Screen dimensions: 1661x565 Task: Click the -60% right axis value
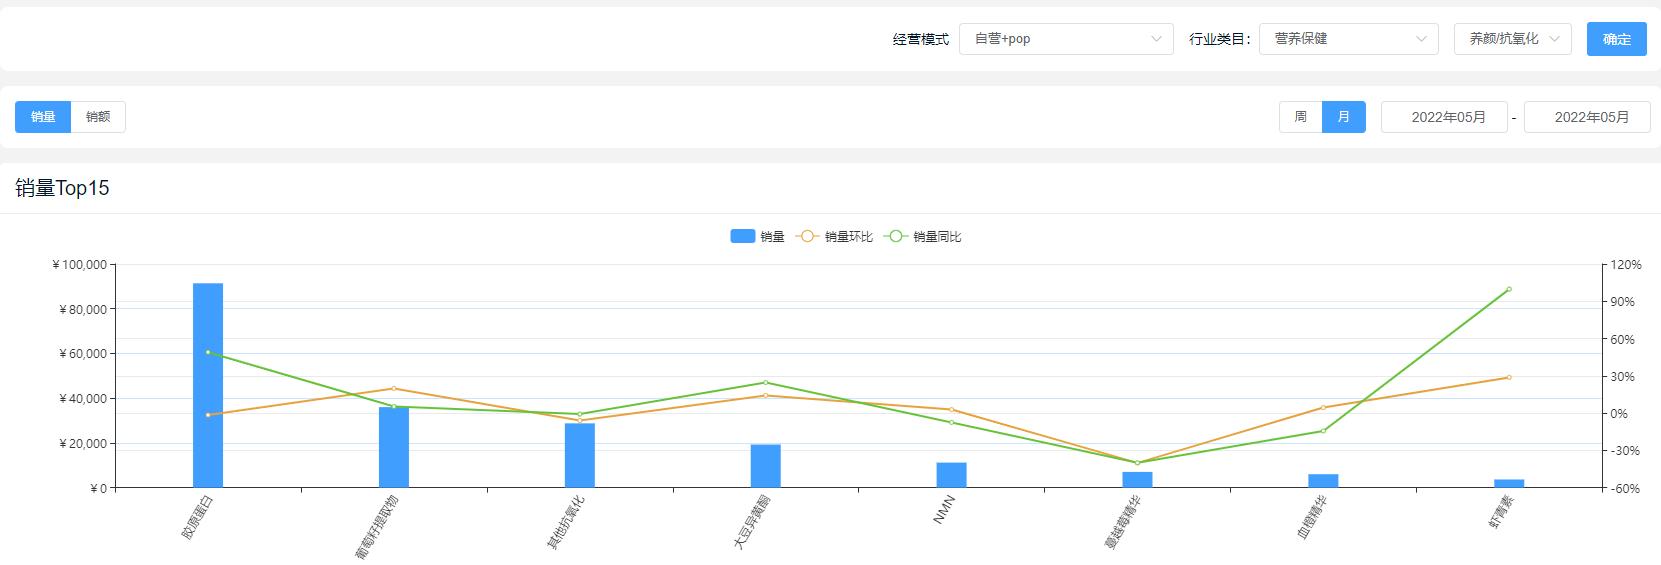pyautogui.click(x=1626, y=489)
